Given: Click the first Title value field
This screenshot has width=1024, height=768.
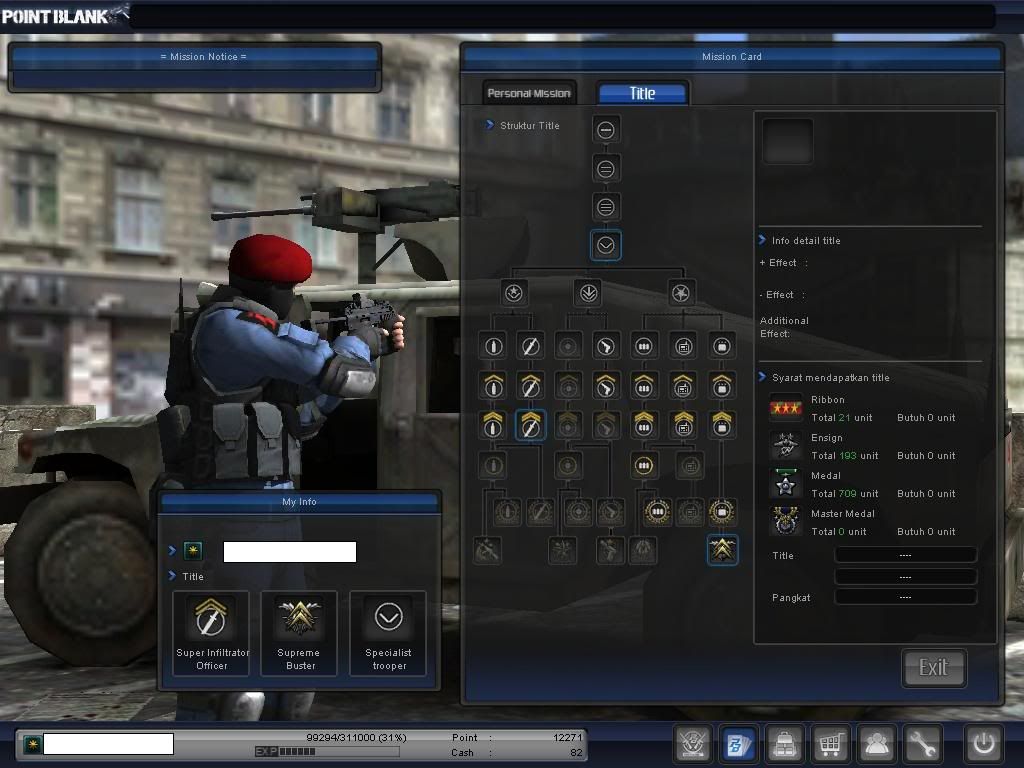Looking at the screenshot, I should (x=906, y=555).
